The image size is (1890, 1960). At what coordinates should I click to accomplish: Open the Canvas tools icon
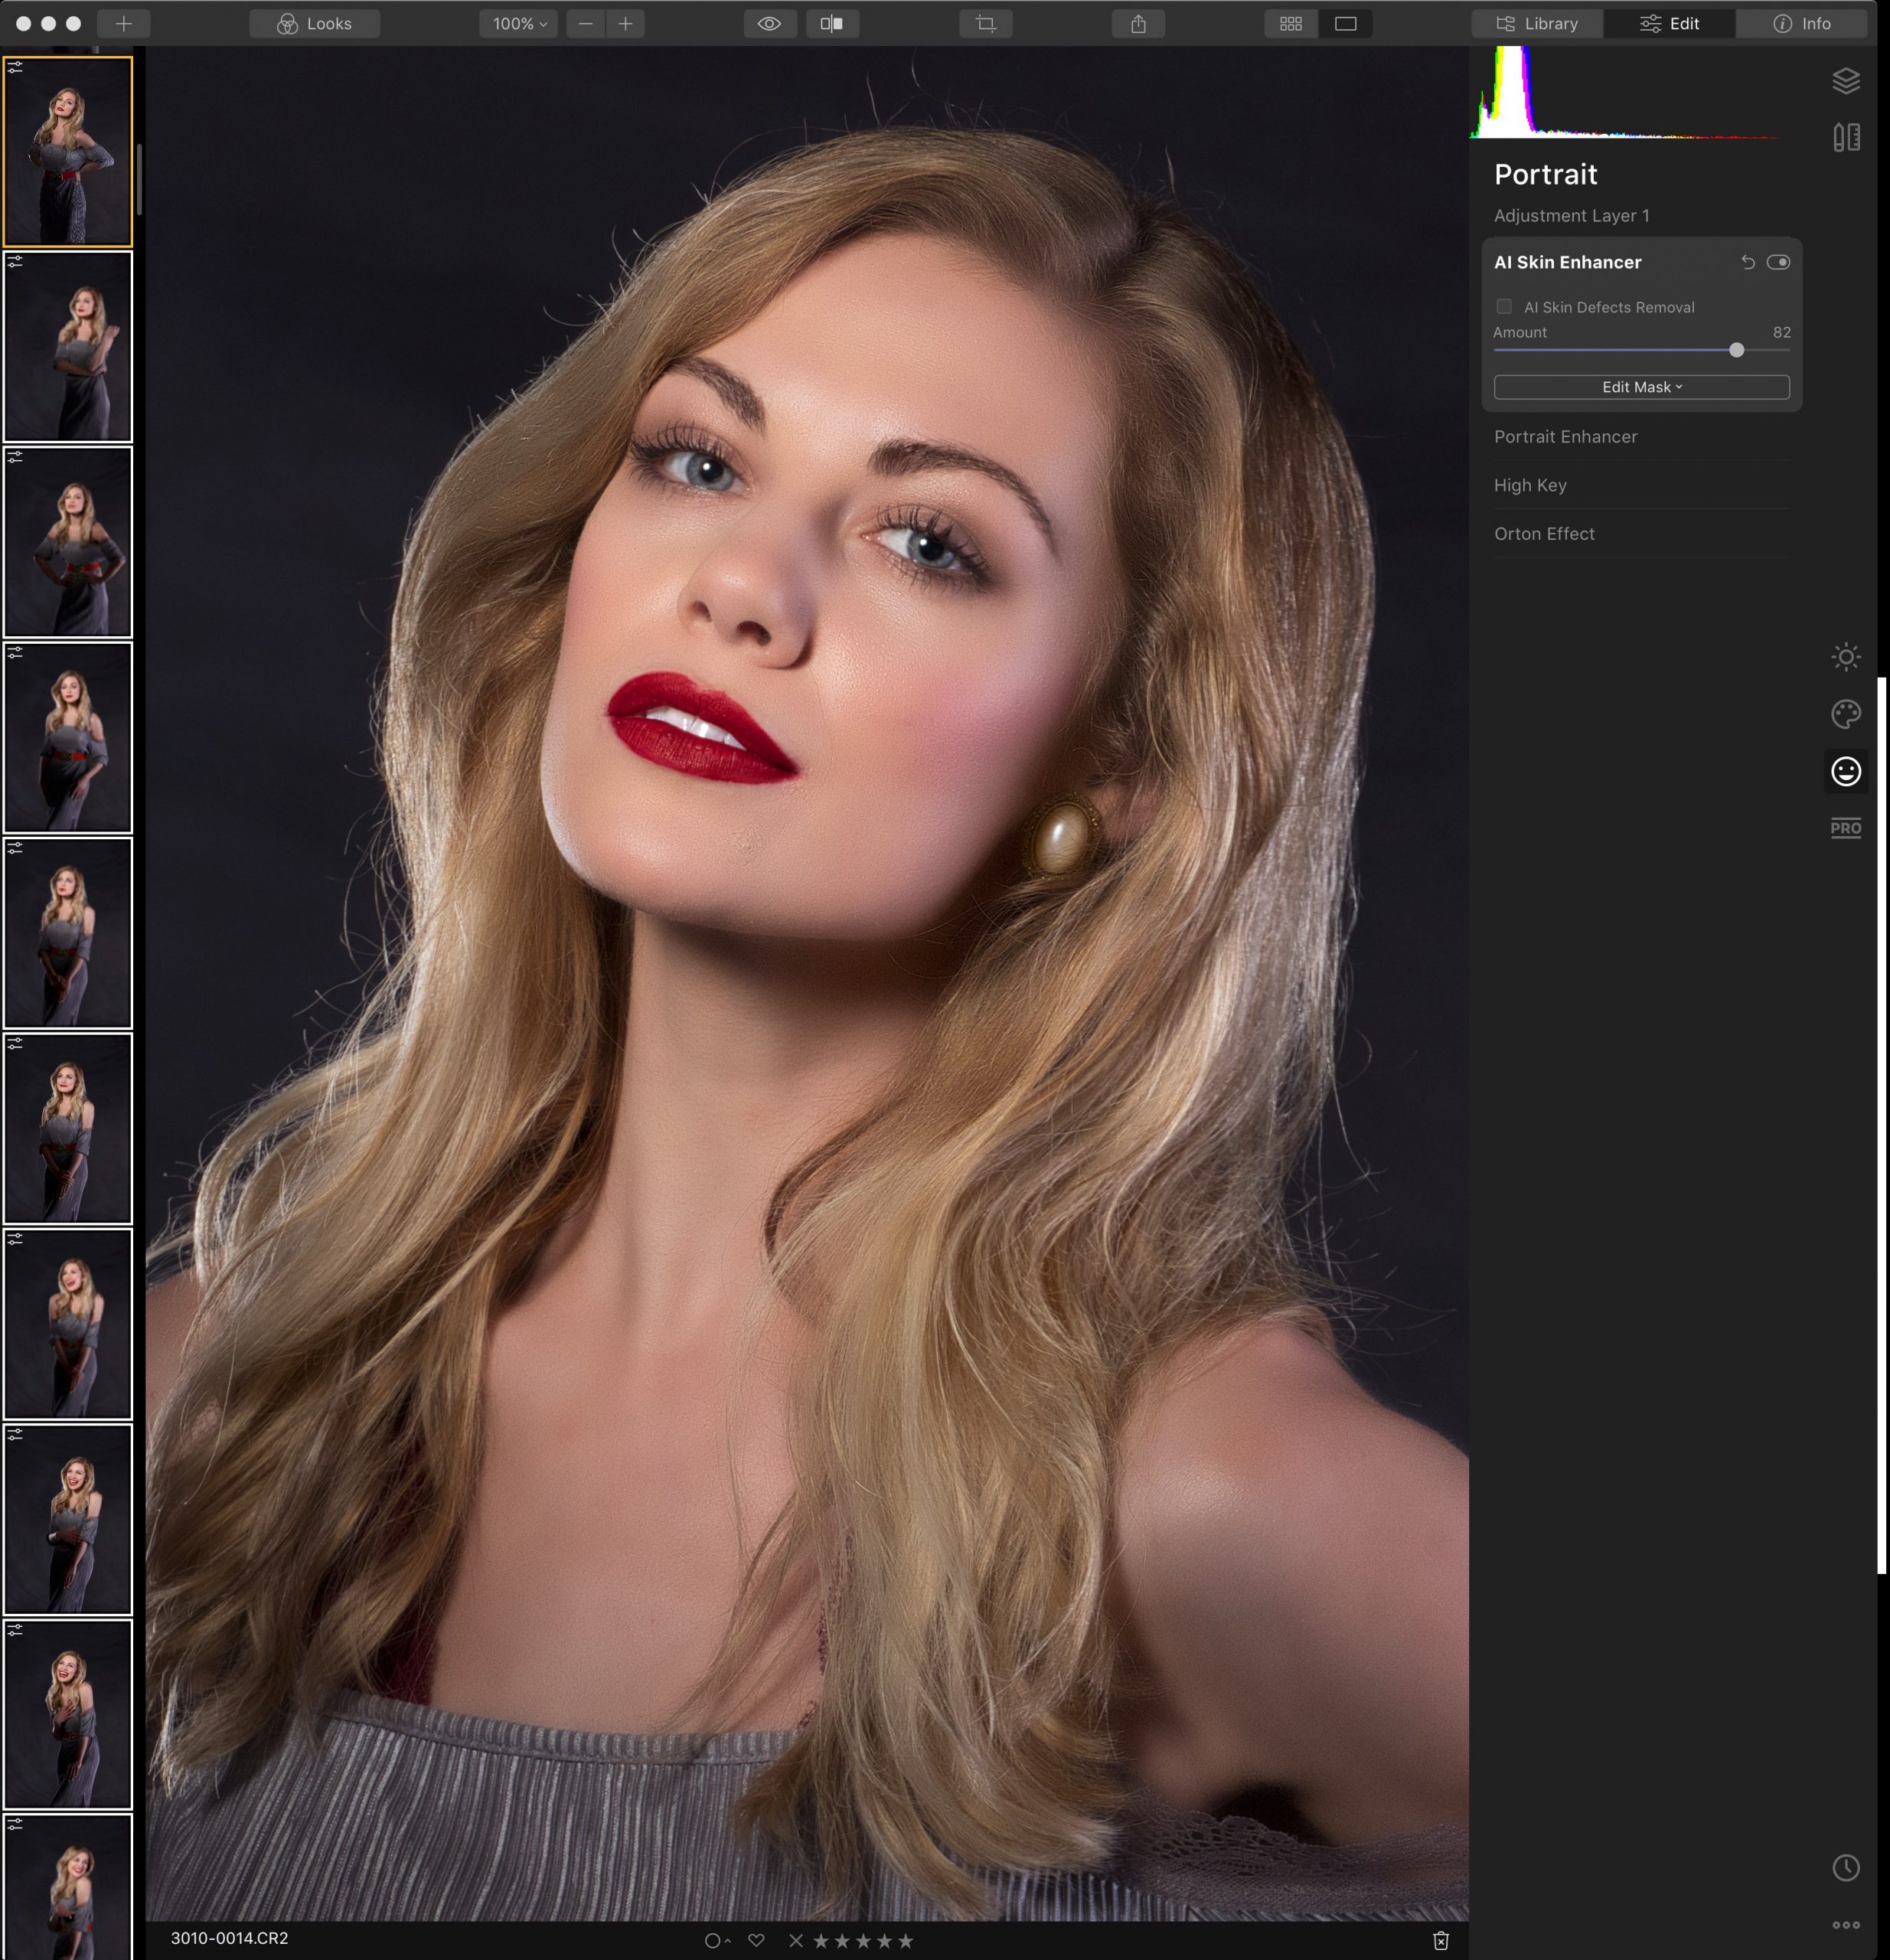pos(1845,137)
